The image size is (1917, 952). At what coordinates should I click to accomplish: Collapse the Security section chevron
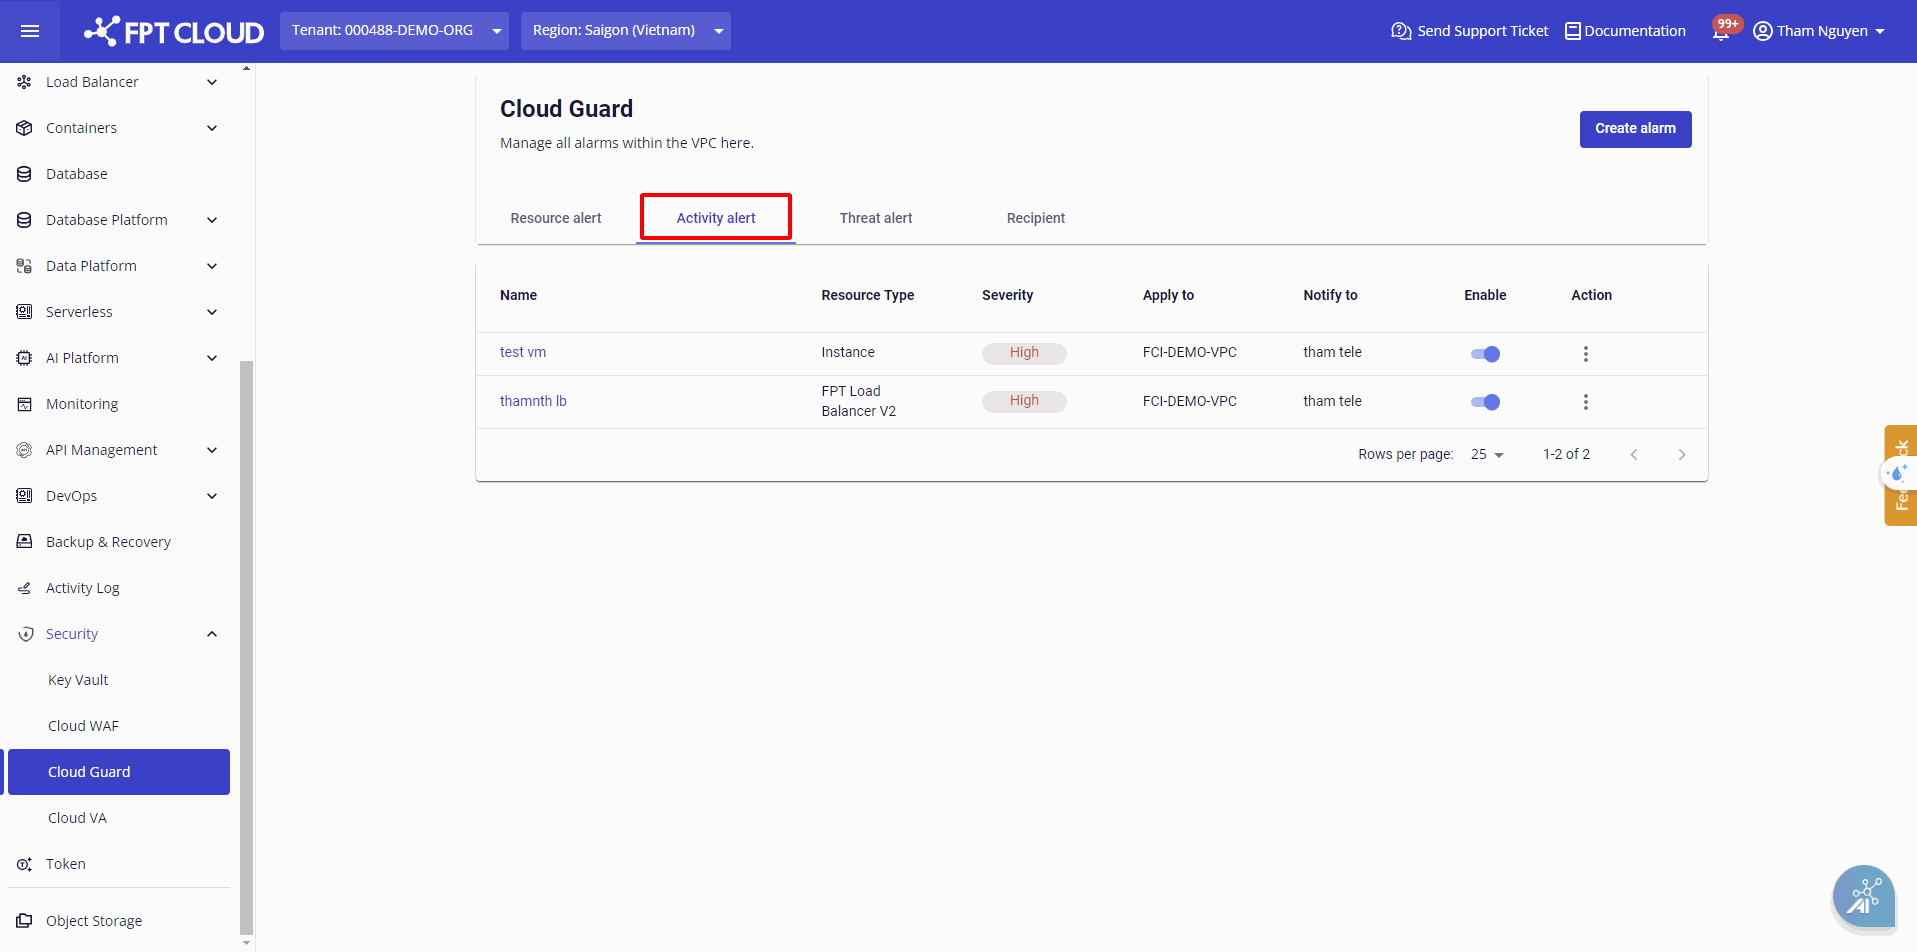click(212, 634)
